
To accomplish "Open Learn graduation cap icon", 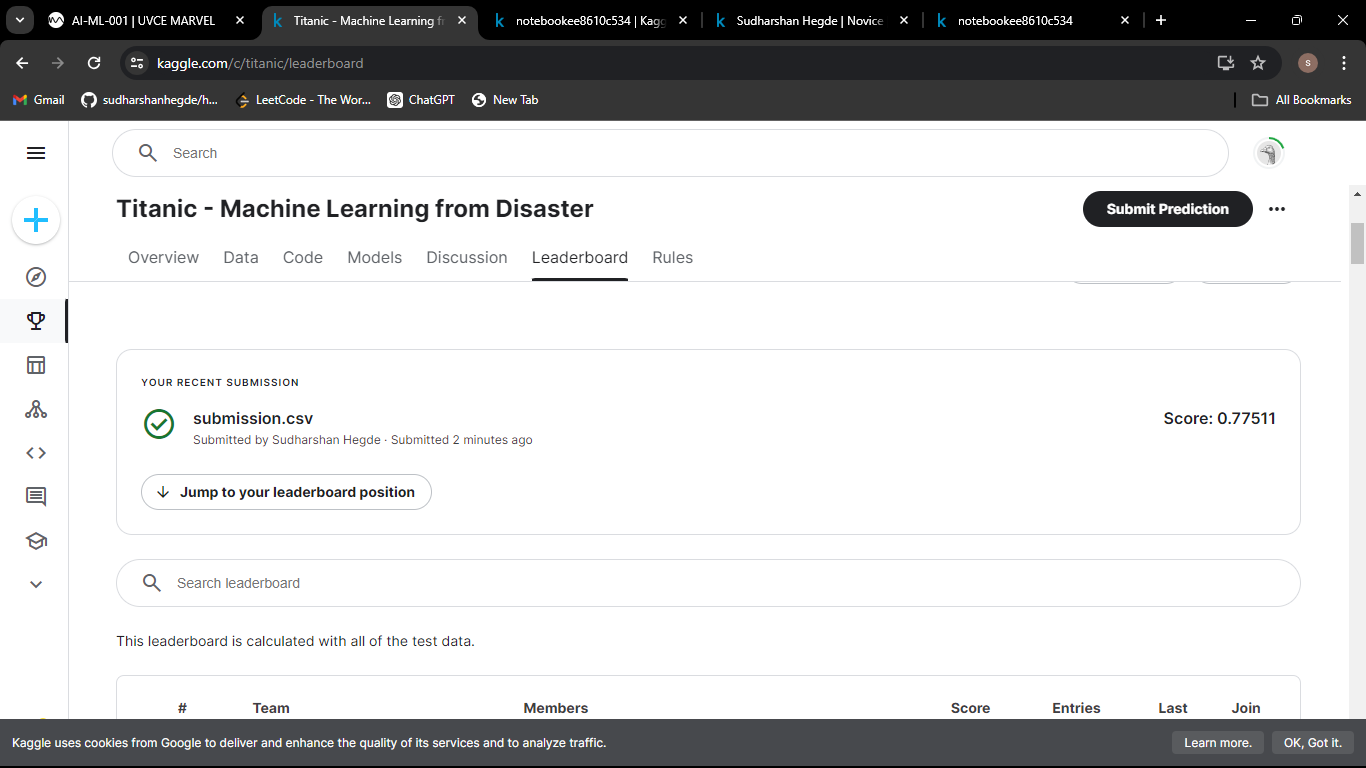I will [36, 541].
